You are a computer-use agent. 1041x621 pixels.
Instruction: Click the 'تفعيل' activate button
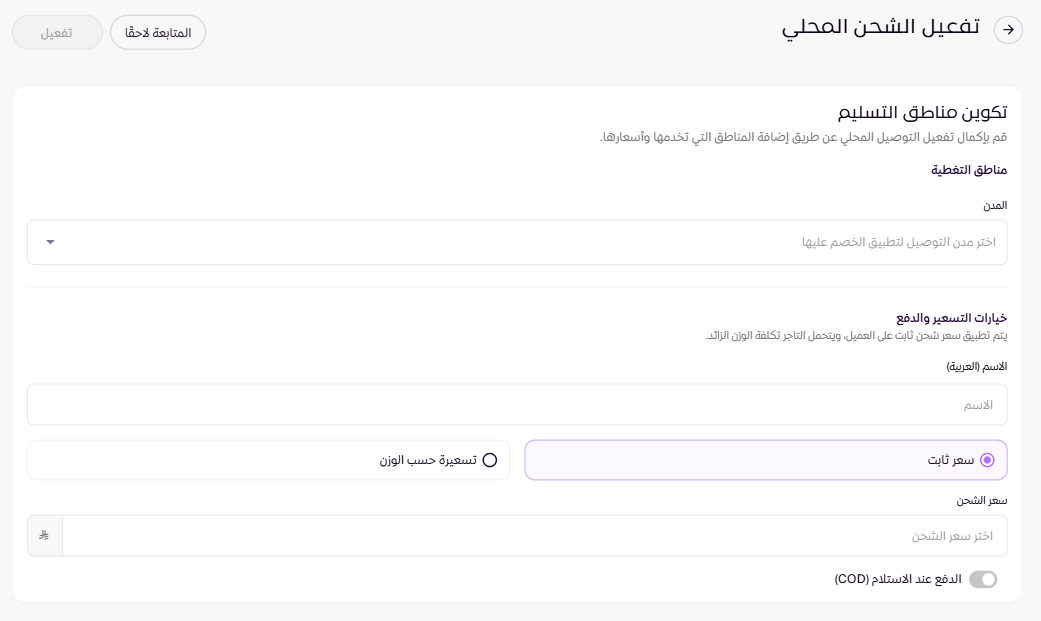57,33
